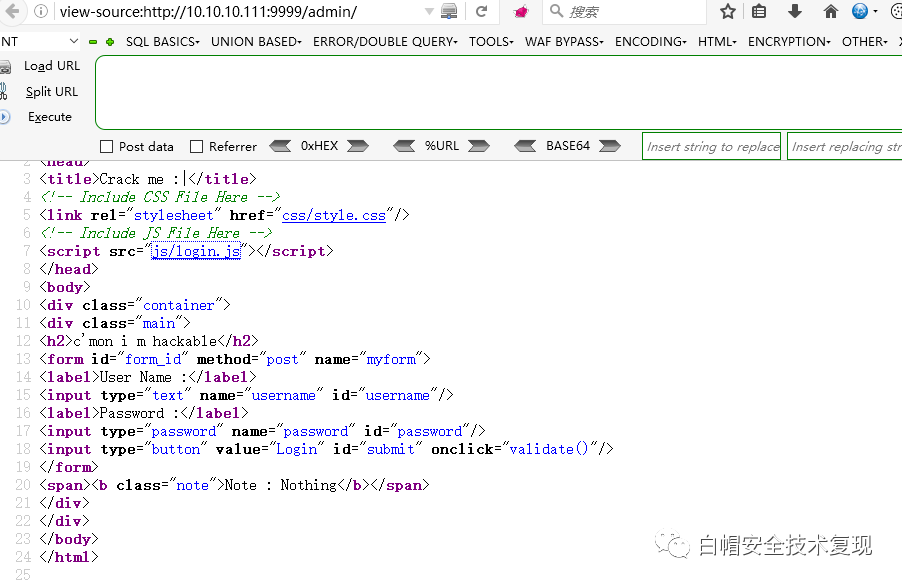Open downloads with the down arrow icon
902x585 pixels.
[795, 11]
